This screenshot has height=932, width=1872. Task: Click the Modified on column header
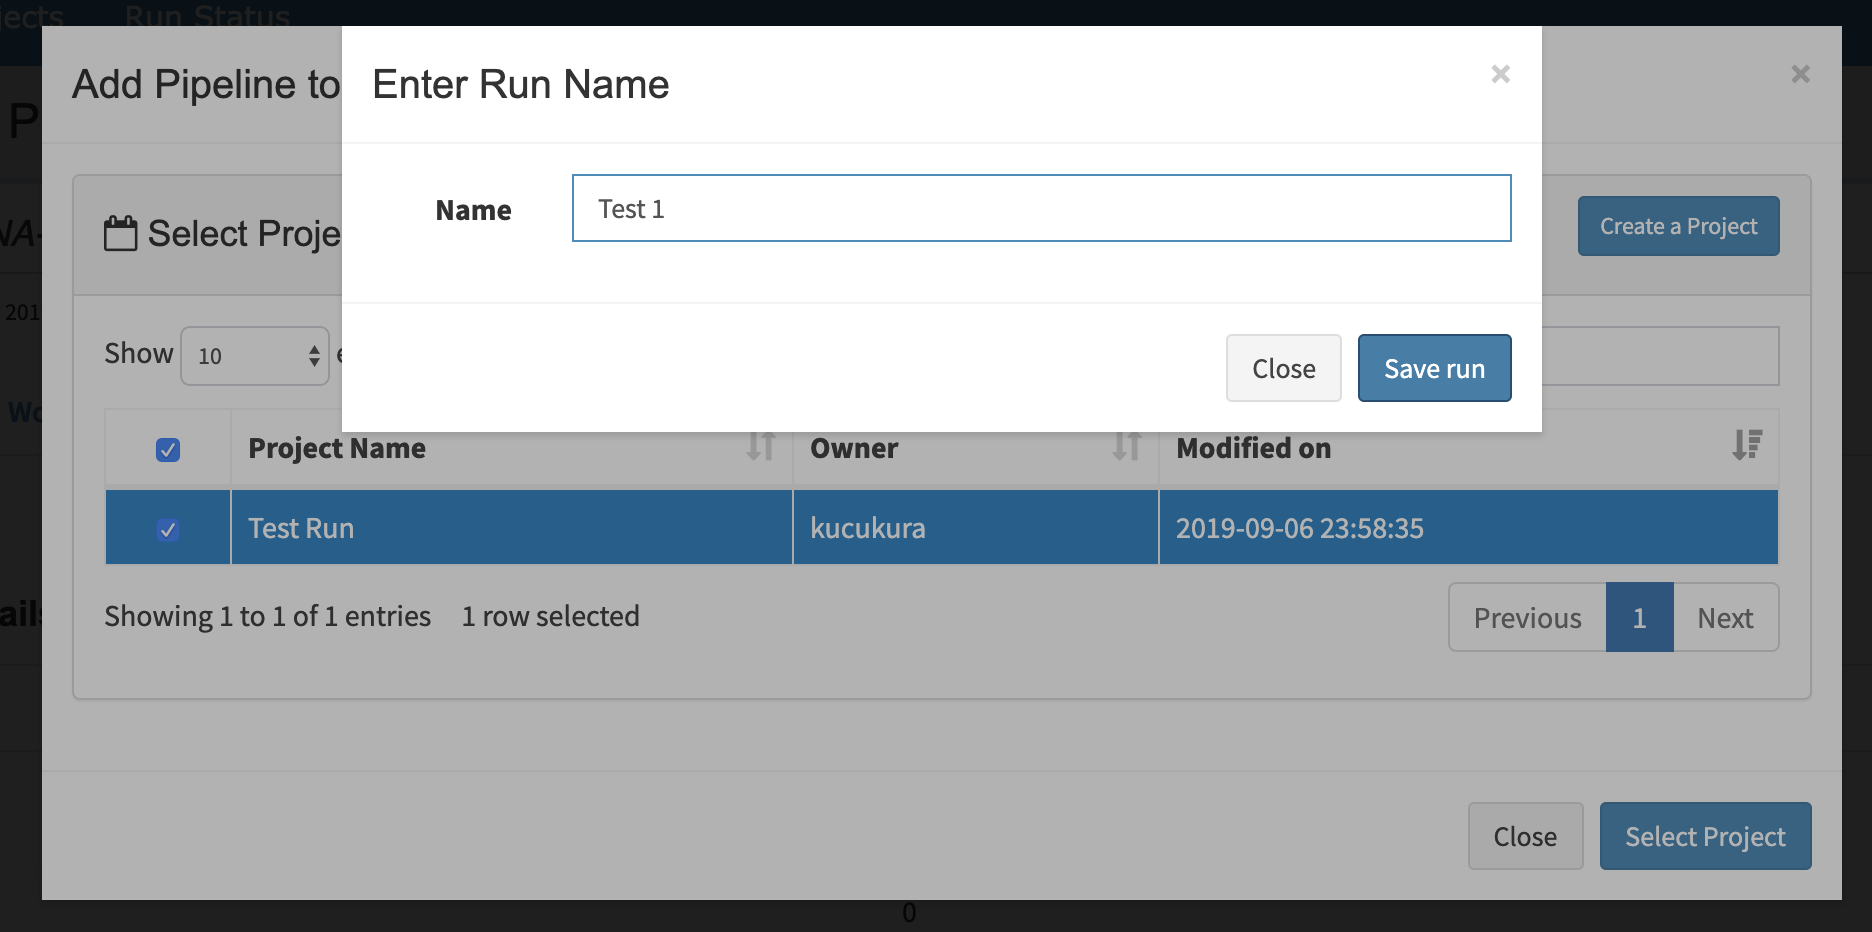point(1468,448)
